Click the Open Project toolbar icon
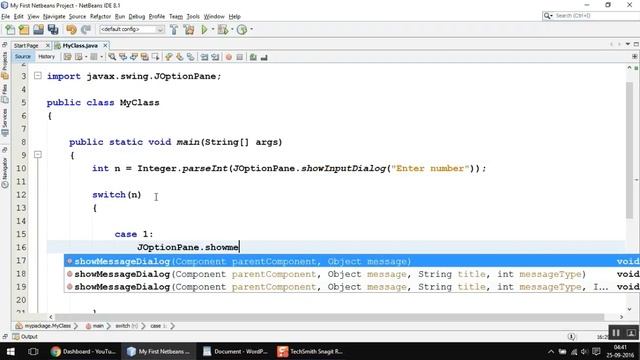The image size is (640, 360). 38,29
